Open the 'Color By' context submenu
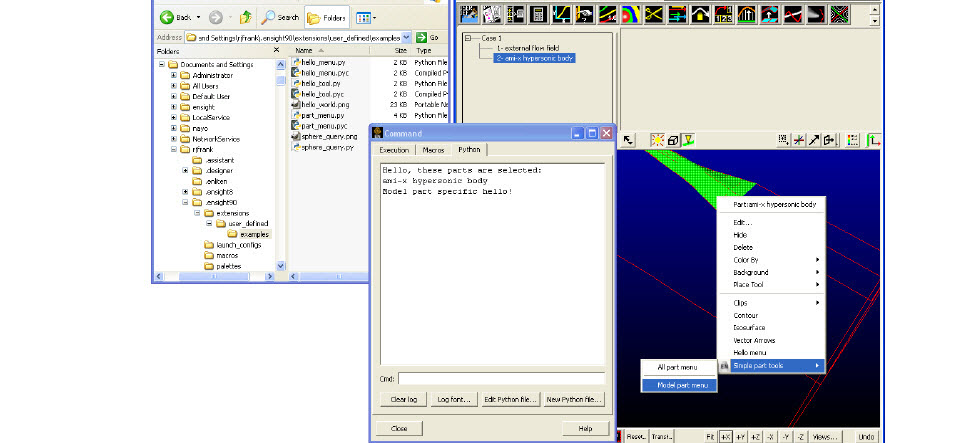Image resolution: width=960 pixels, height=443 pixels. pyautogui.click(x=771, y=260)
